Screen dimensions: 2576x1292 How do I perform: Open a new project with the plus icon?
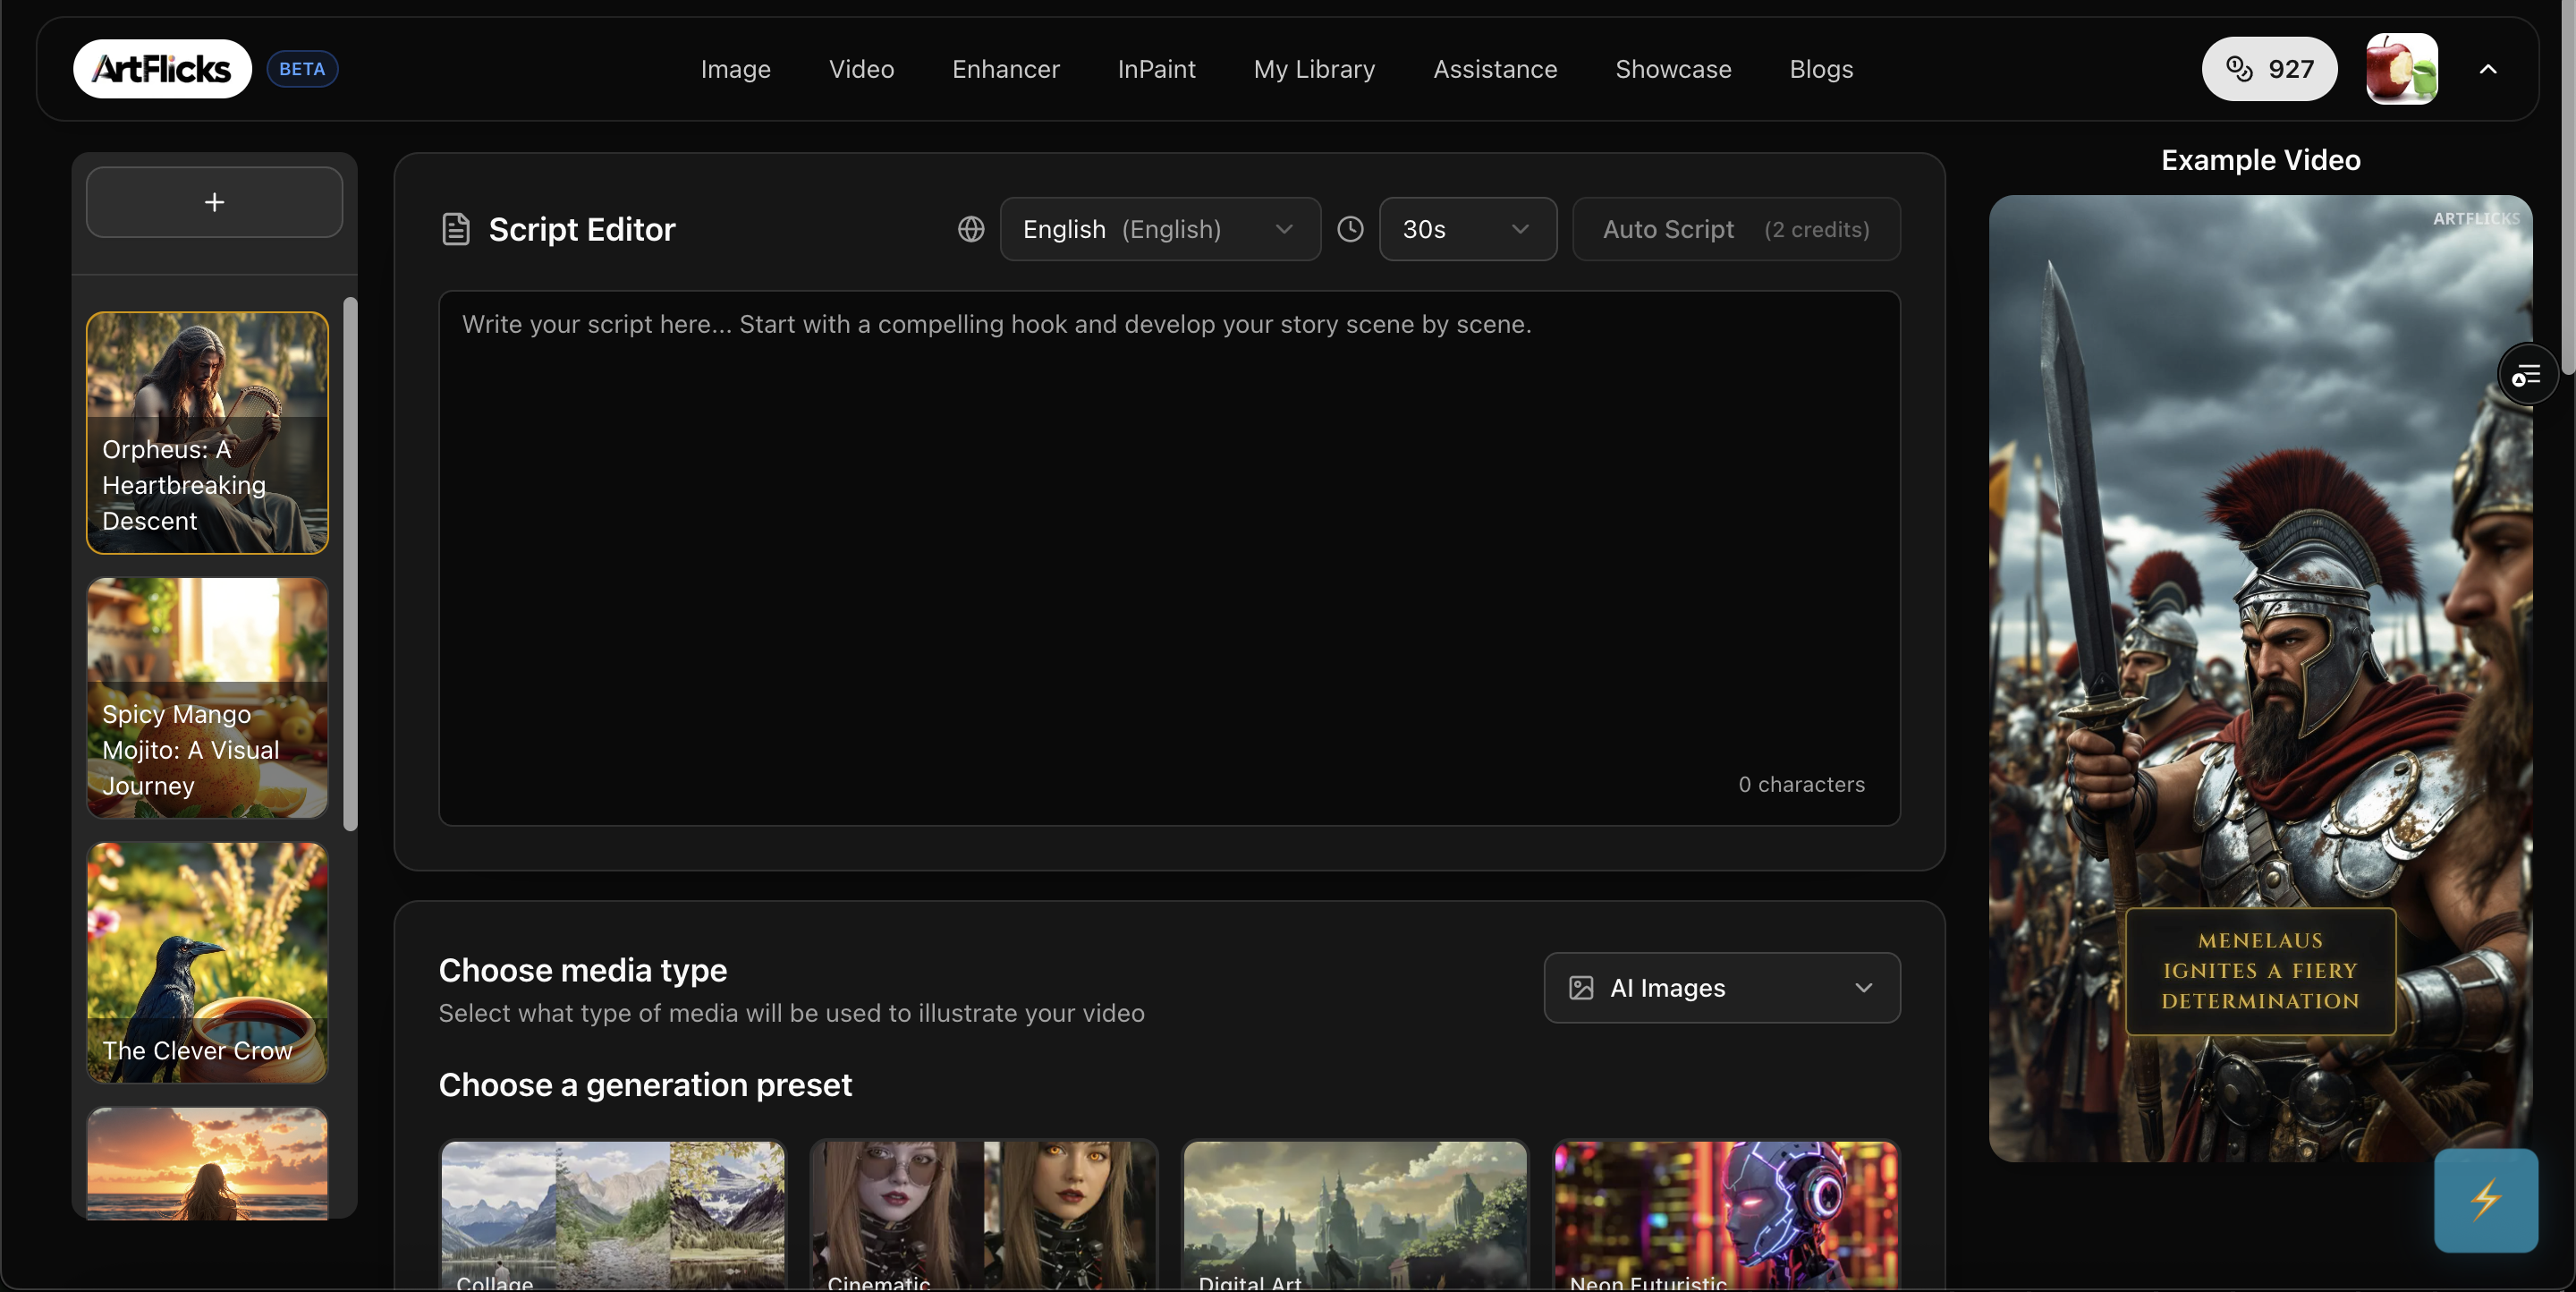click(214, 202)
